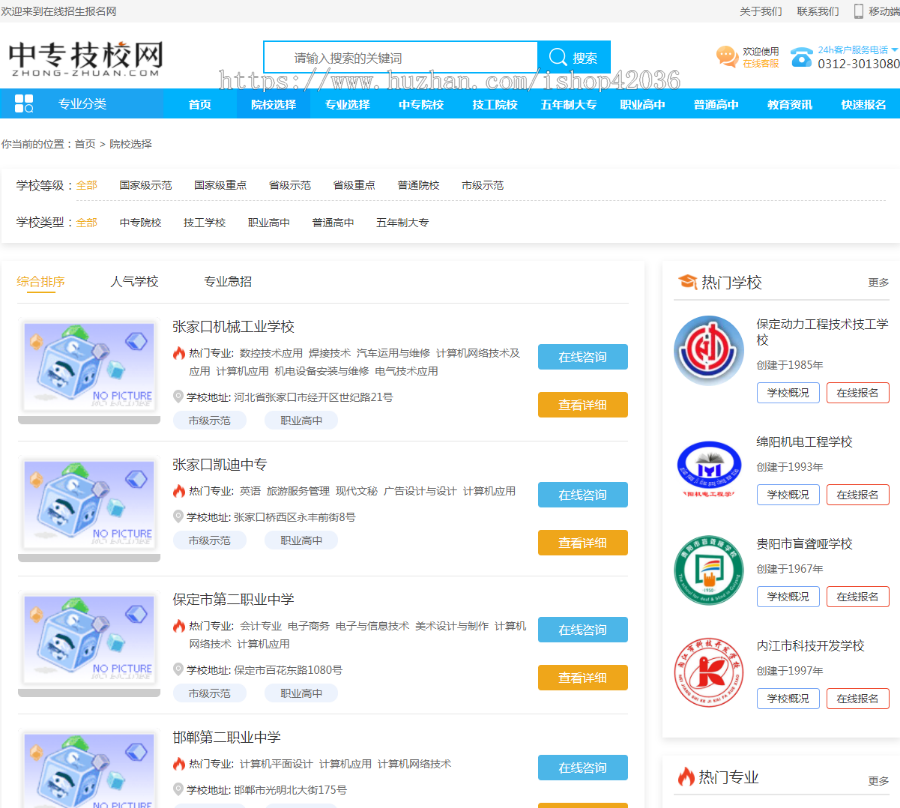The image size is (900, 808).
Task: Switch to the 人气学校 sorting tab
Action: click(x=134, y=282)
